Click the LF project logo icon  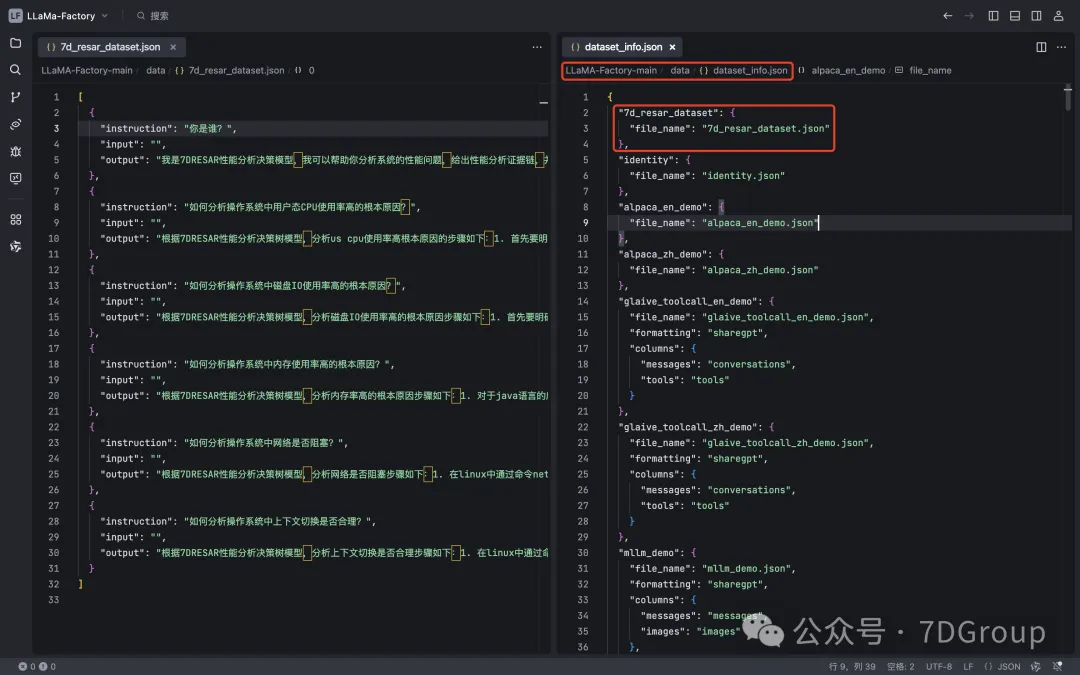pyautogui.click(x=15, y=15)
